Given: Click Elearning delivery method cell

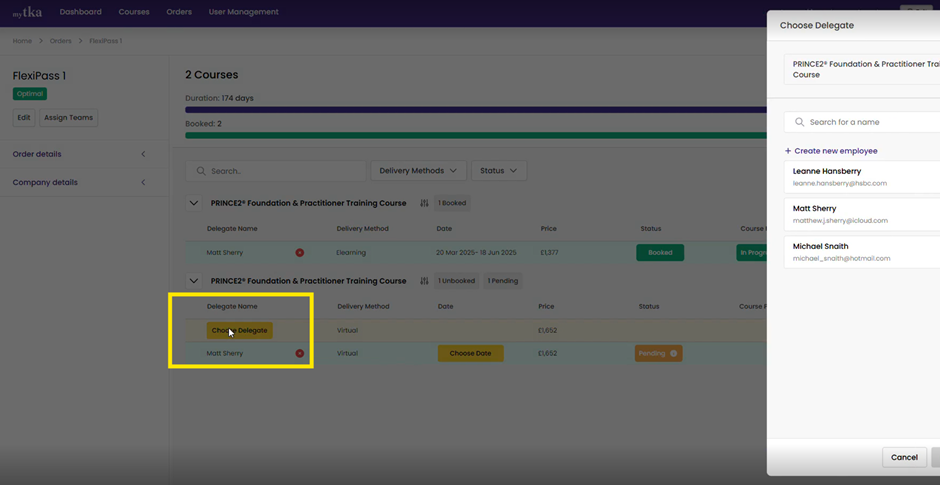Looking at the screenshot, I should pos(351,252).
